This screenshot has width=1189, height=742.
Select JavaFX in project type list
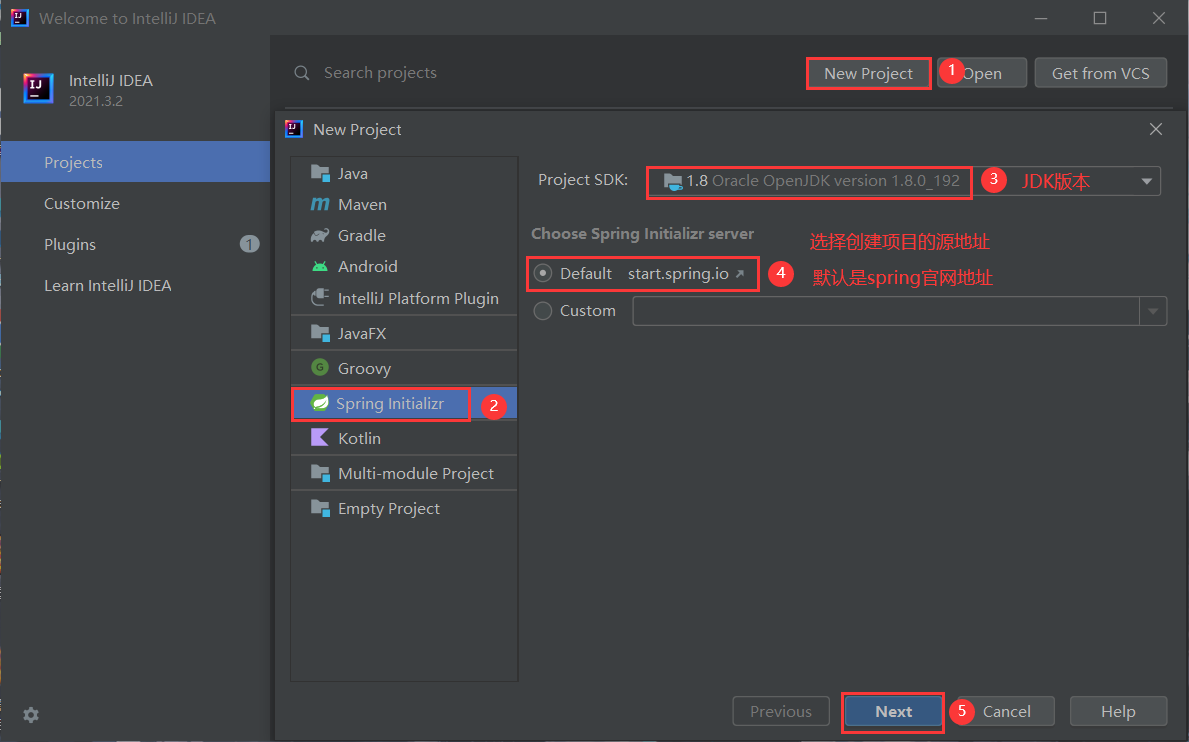(x=404, y=333)
